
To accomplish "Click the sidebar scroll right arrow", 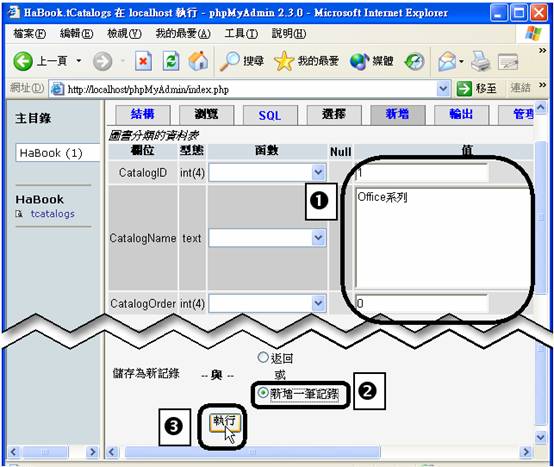I will coord(92,452).
